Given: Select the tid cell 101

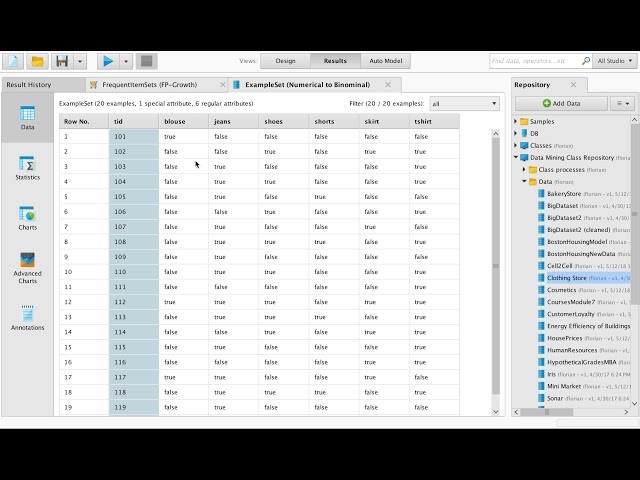Looking at the screenshot, I should [x=134, y=136].
